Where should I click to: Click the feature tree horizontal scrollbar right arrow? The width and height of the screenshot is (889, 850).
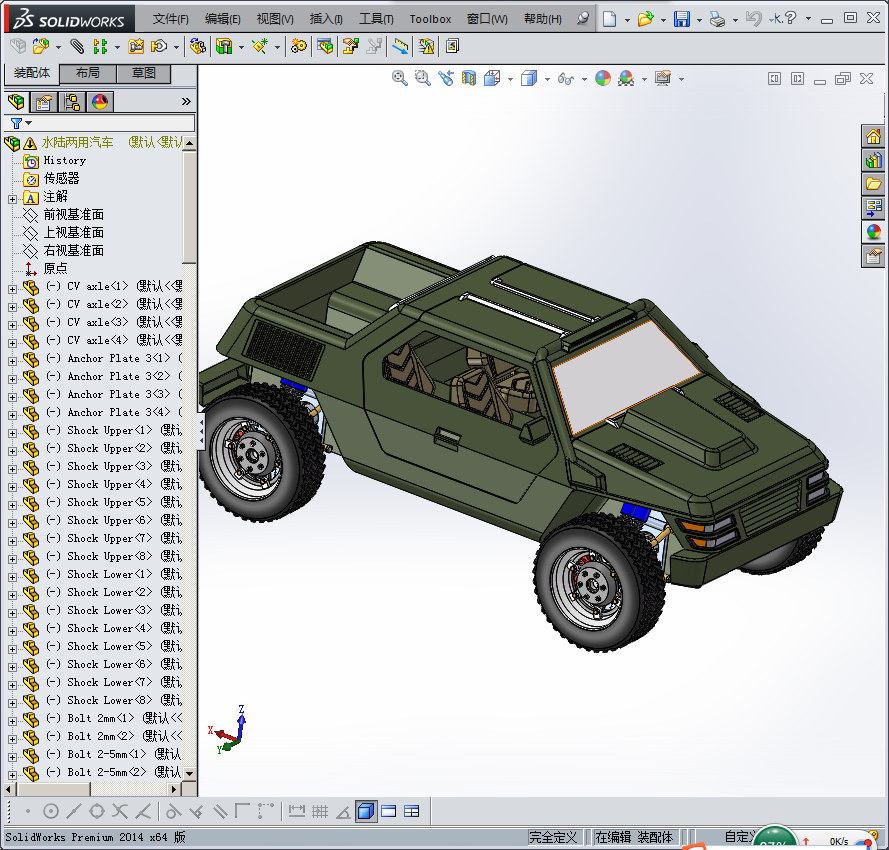(175, 789)
